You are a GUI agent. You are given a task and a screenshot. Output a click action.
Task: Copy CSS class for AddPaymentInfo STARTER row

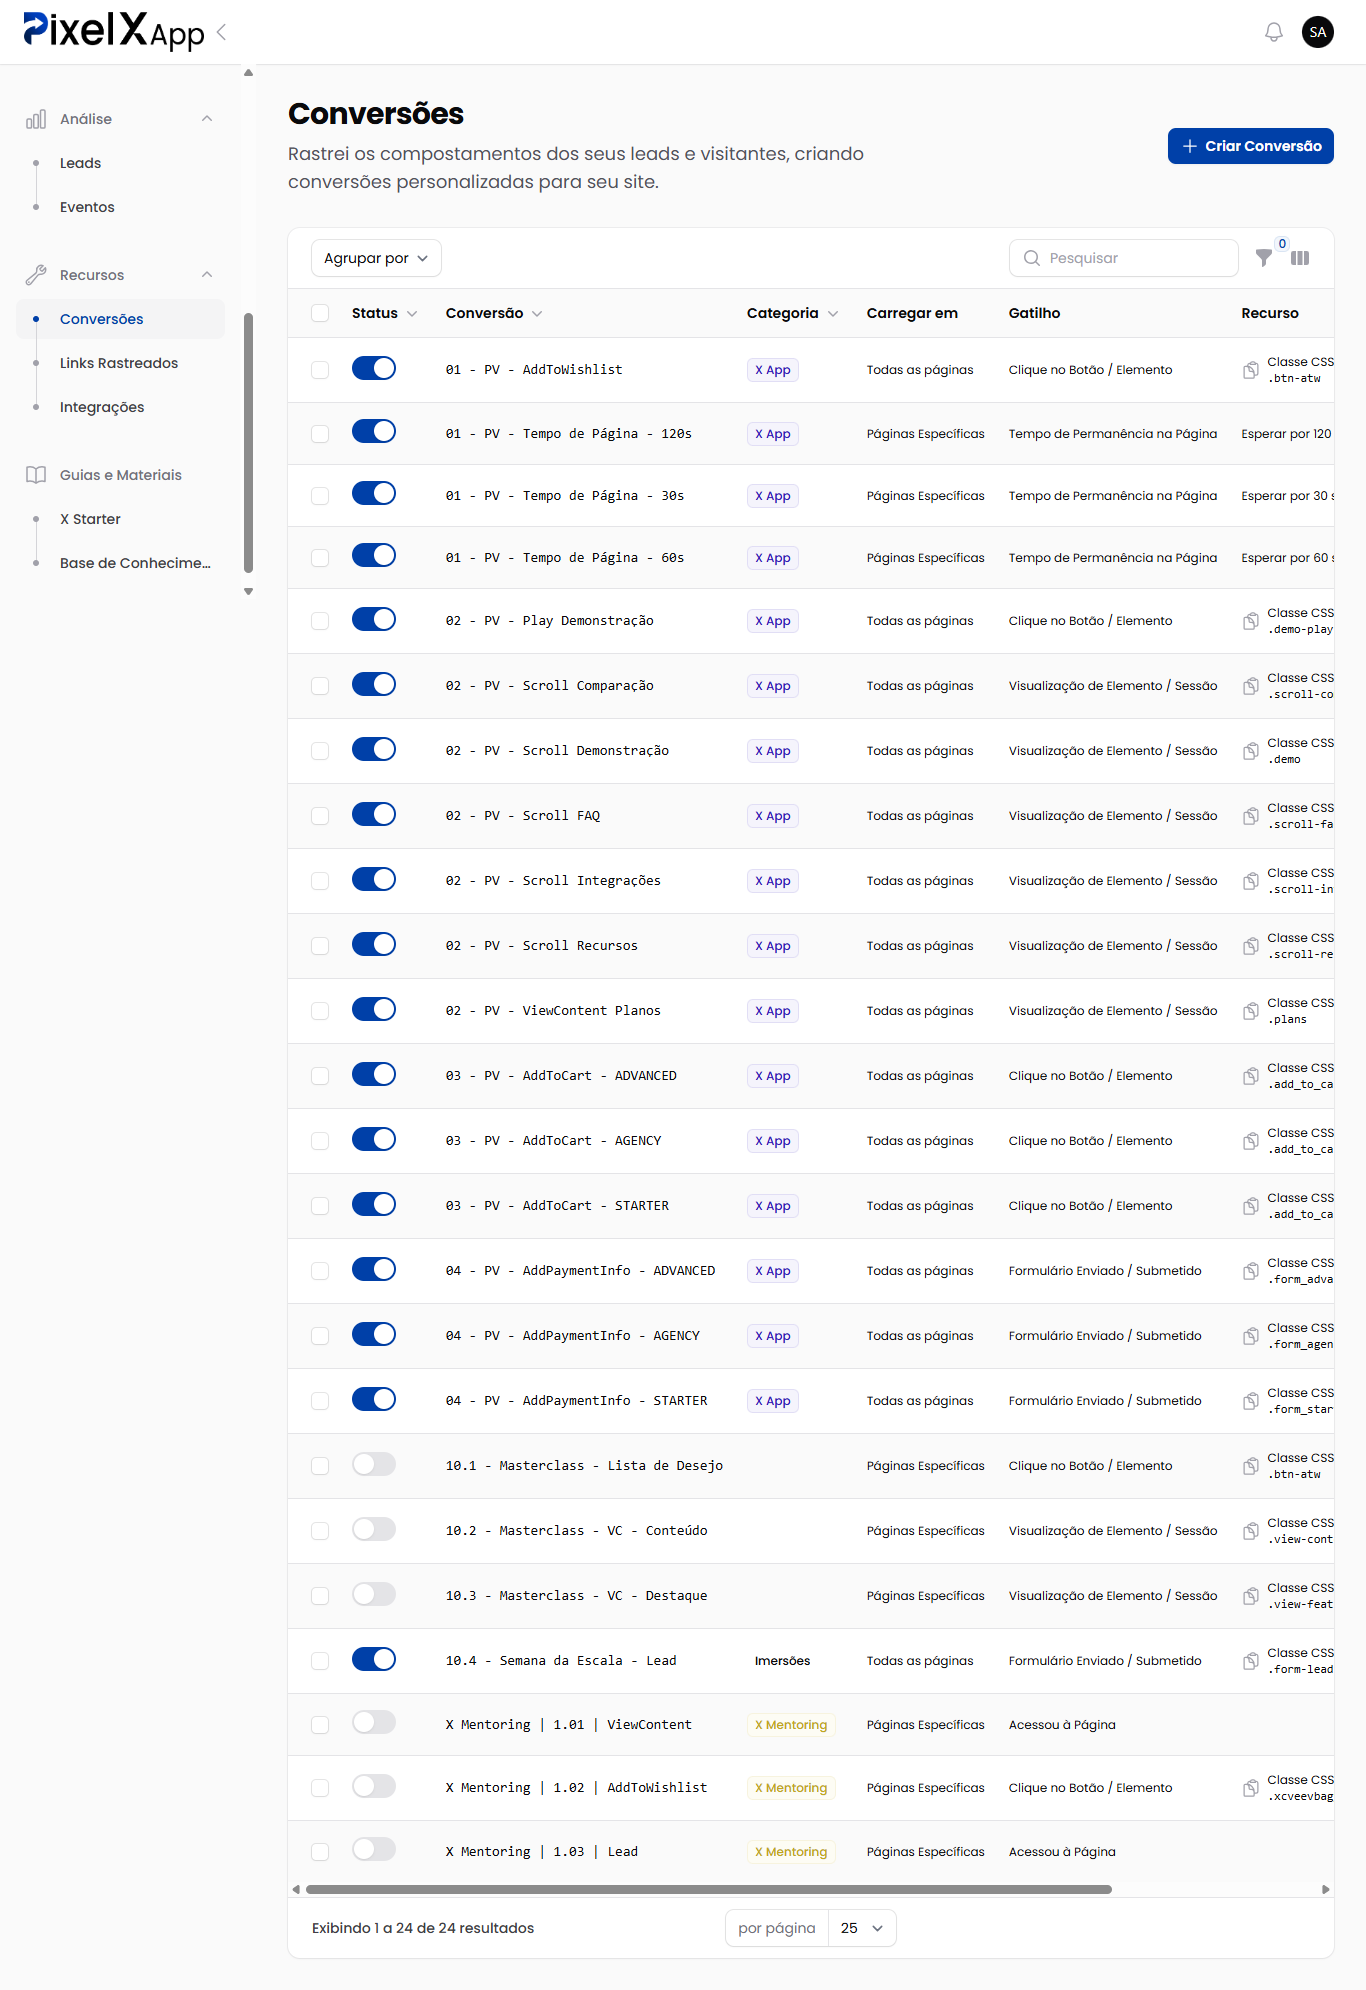(x=1251, y=1401)
